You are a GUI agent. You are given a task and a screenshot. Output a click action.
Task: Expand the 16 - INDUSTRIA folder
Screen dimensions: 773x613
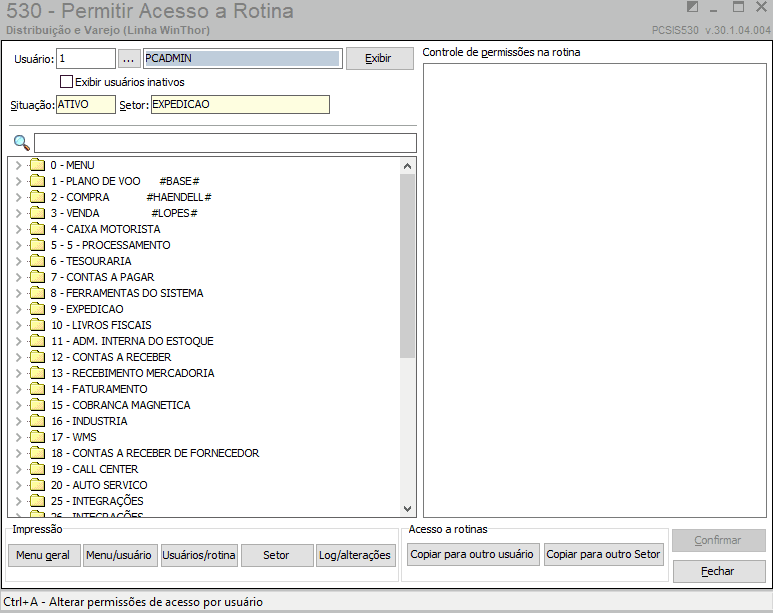point(18,421)
